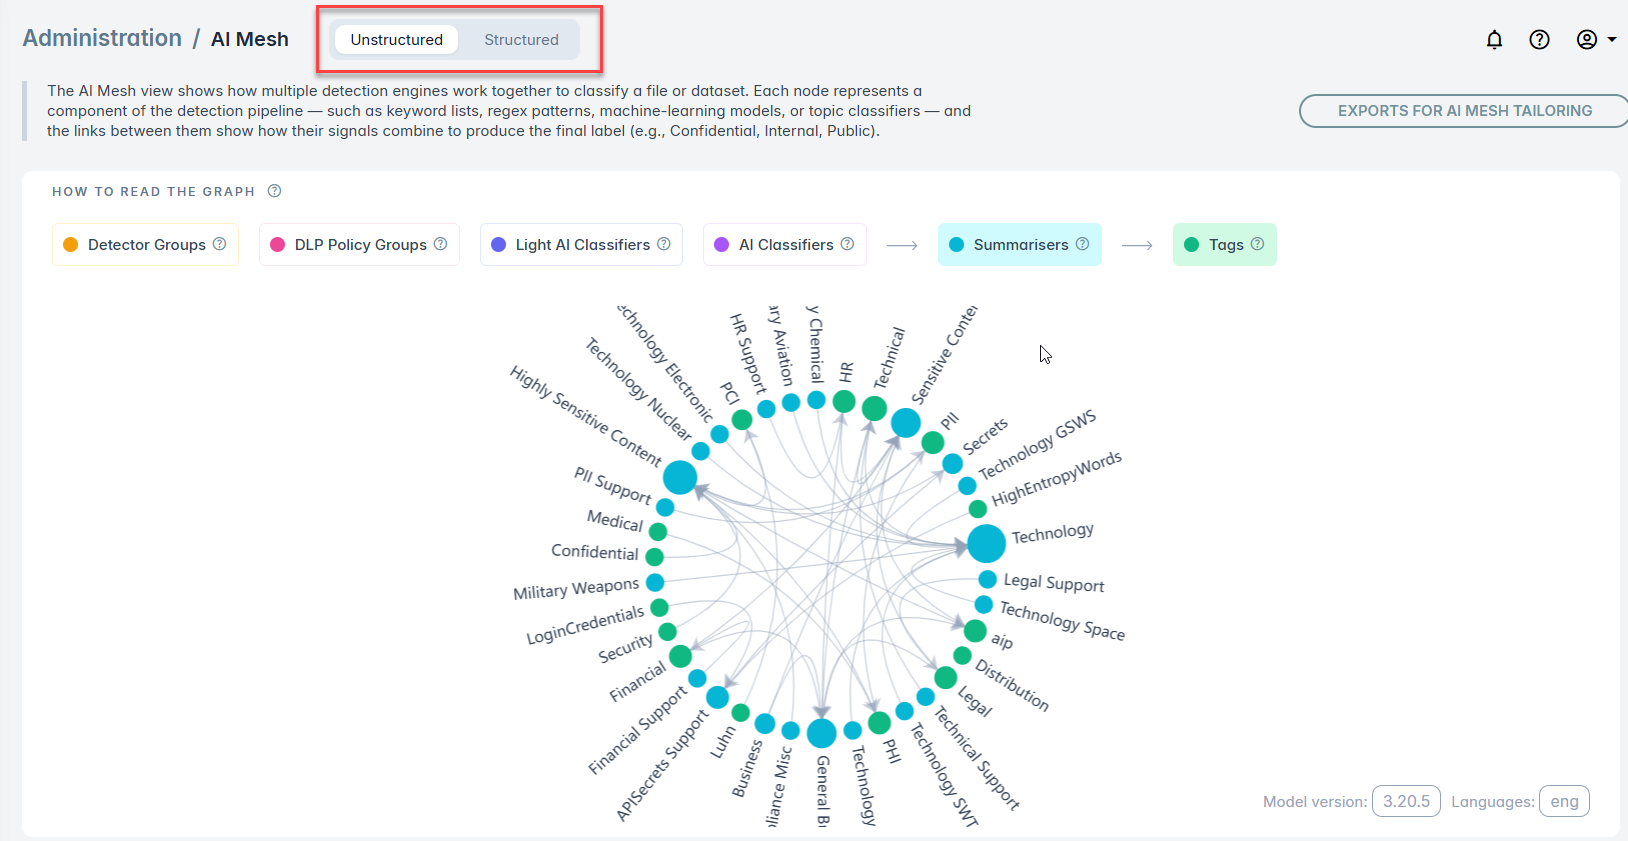Click info icon next to Tags
1628x841 pixels.
click(1257, 244)
